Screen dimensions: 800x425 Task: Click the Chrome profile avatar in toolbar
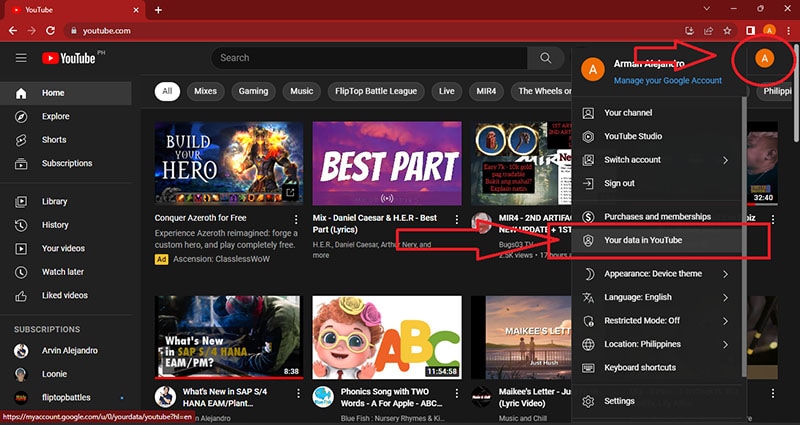[x=769, y=31]
